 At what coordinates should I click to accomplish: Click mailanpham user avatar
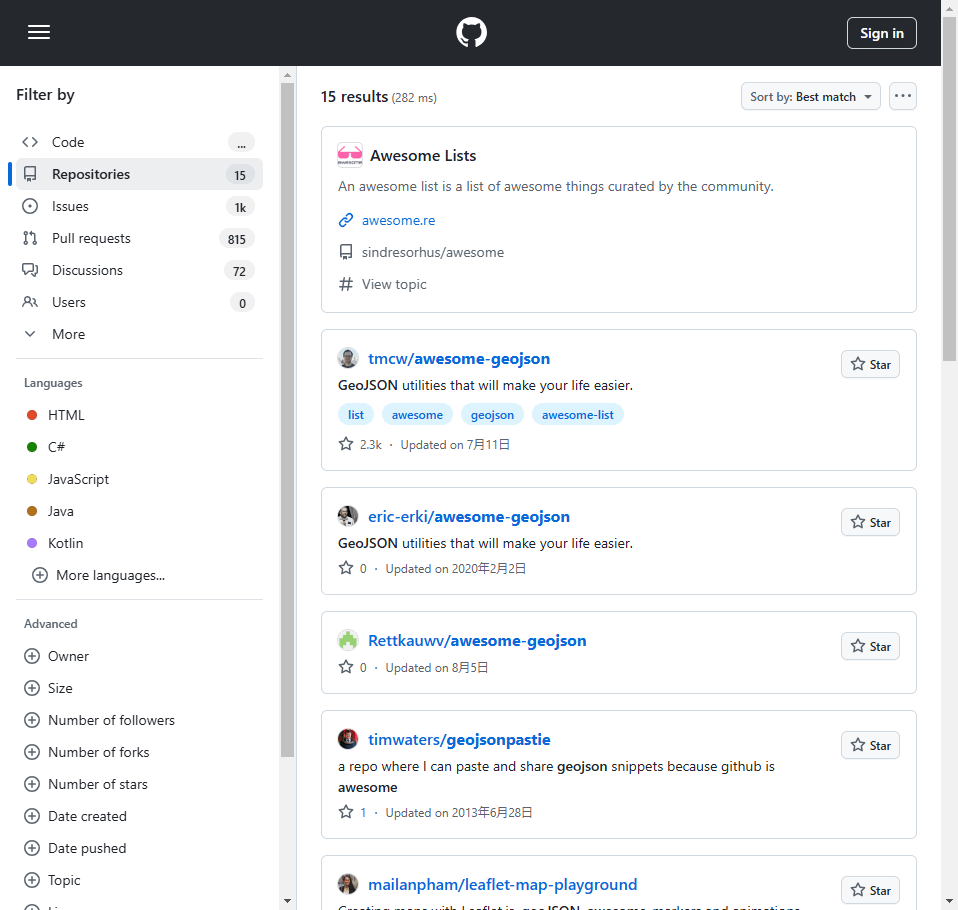pyautogui.click(x=348, y=884)
